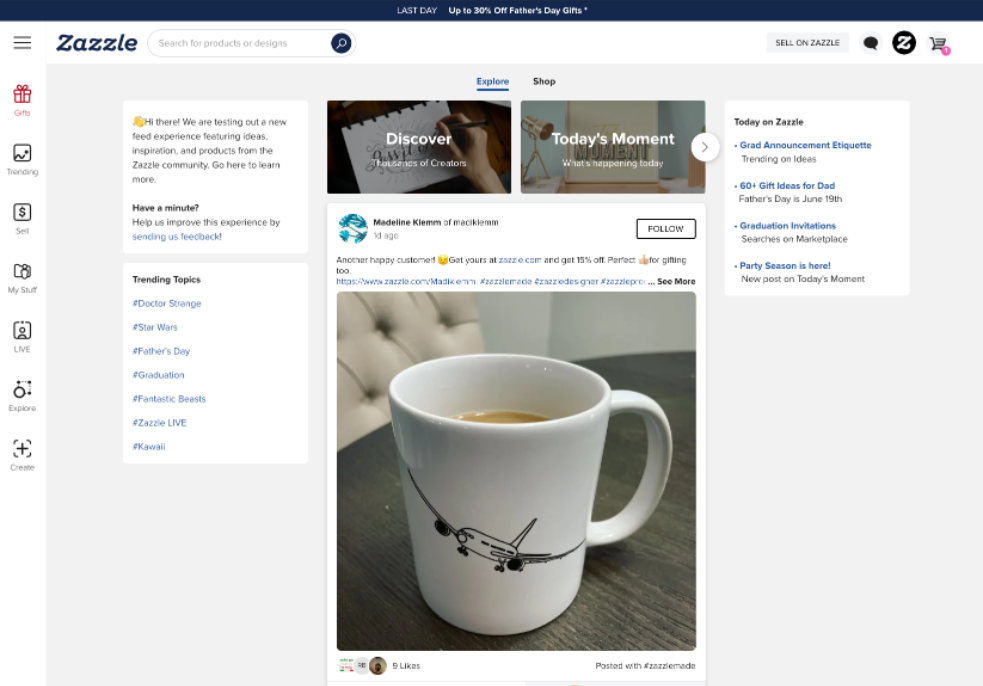Open the #Zazzle LIVE trending topic
The image size is (983, 686).
click(159, 423)
